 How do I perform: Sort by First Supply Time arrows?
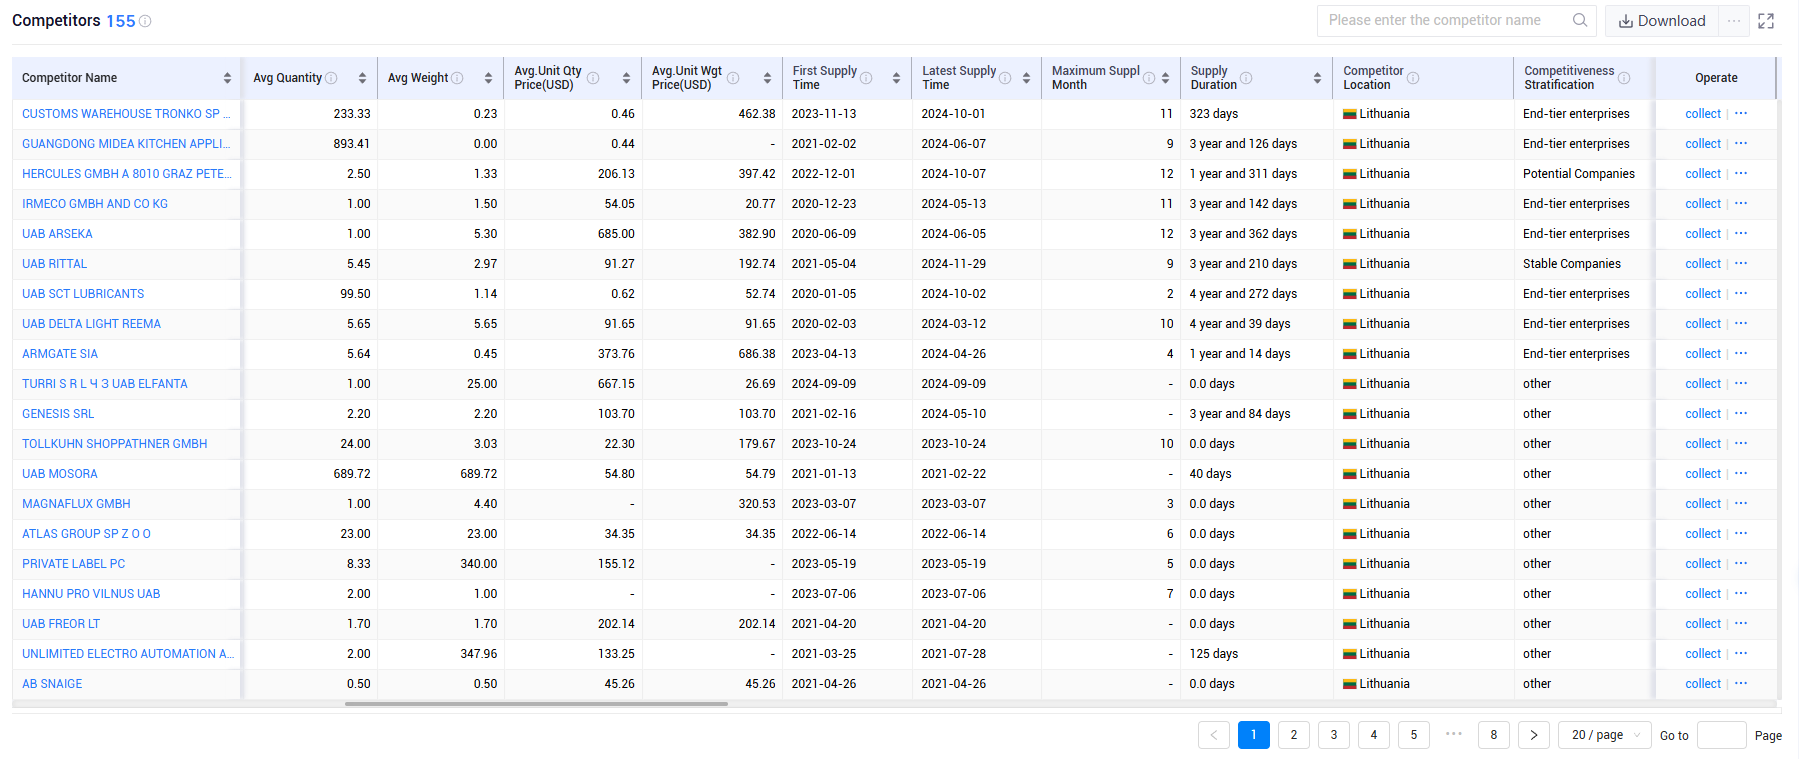tap(896, 78)
